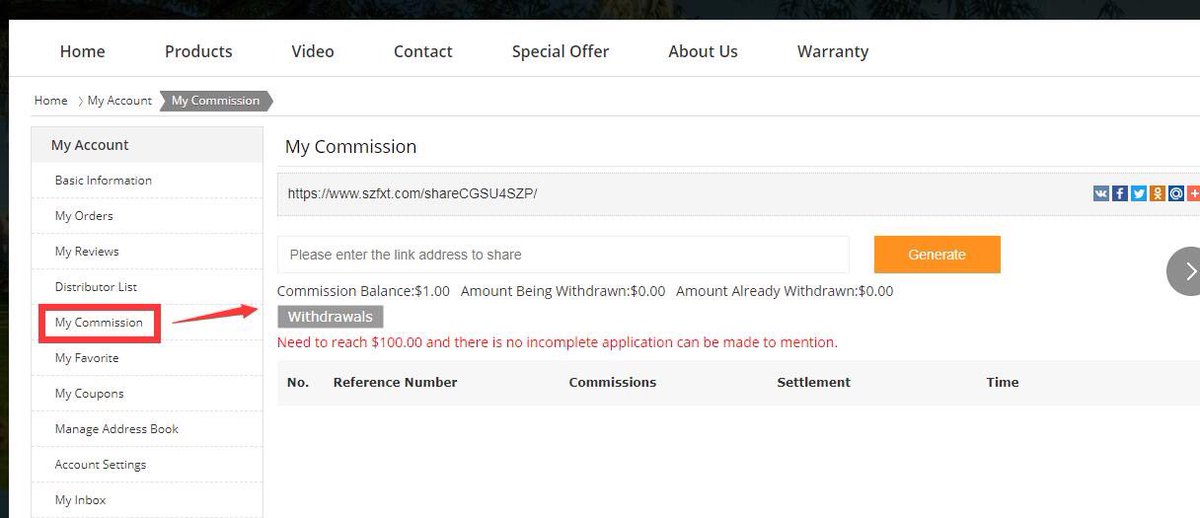Click the Withdrawals button
The width and height of the screenshot is (1200, 518).
[330, 317]
